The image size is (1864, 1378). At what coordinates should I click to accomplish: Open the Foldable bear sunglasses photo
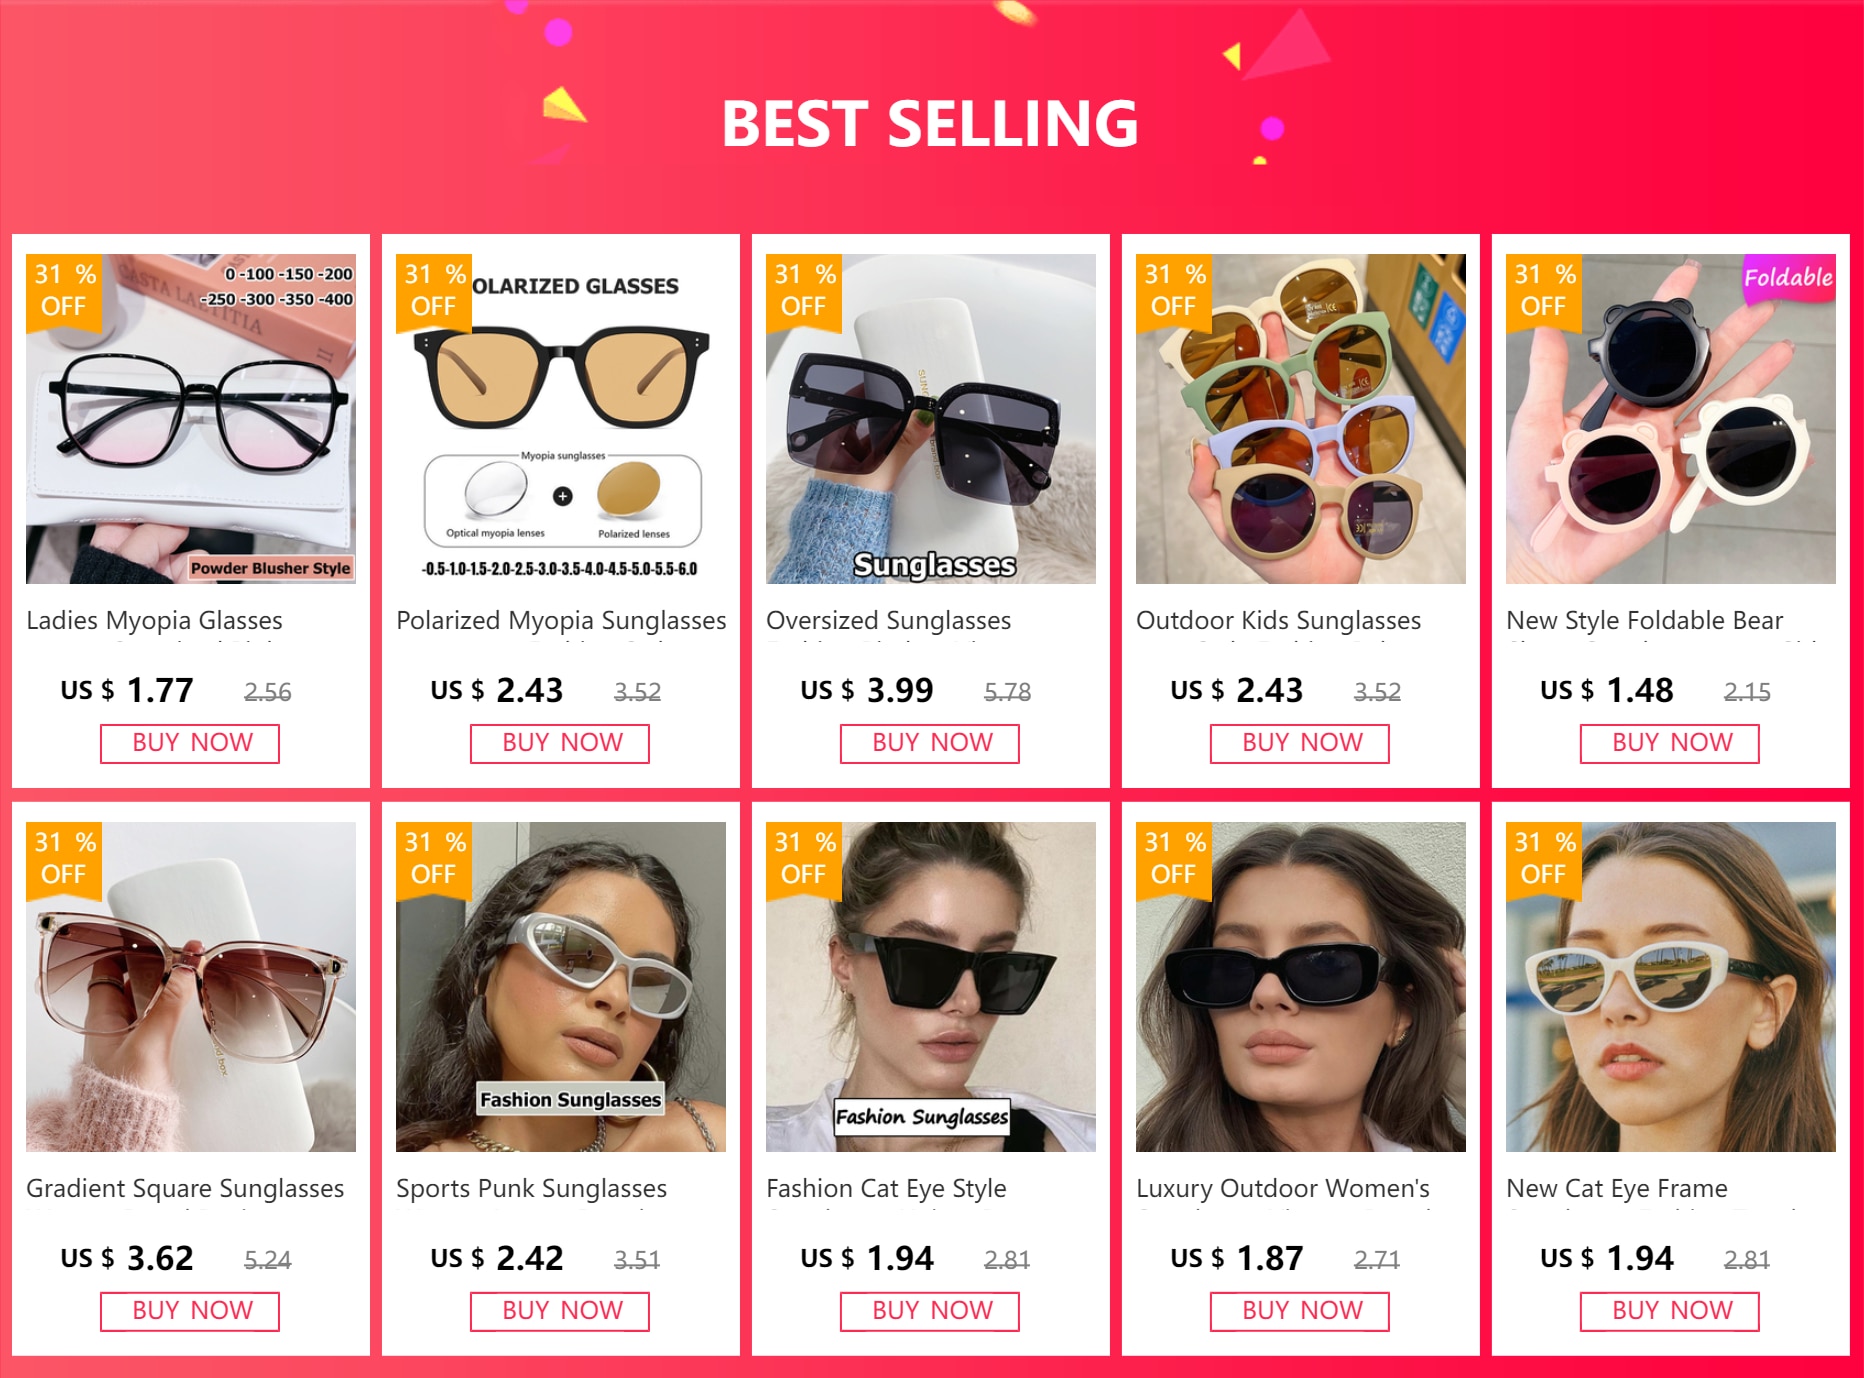click(x=1671, y=418)
